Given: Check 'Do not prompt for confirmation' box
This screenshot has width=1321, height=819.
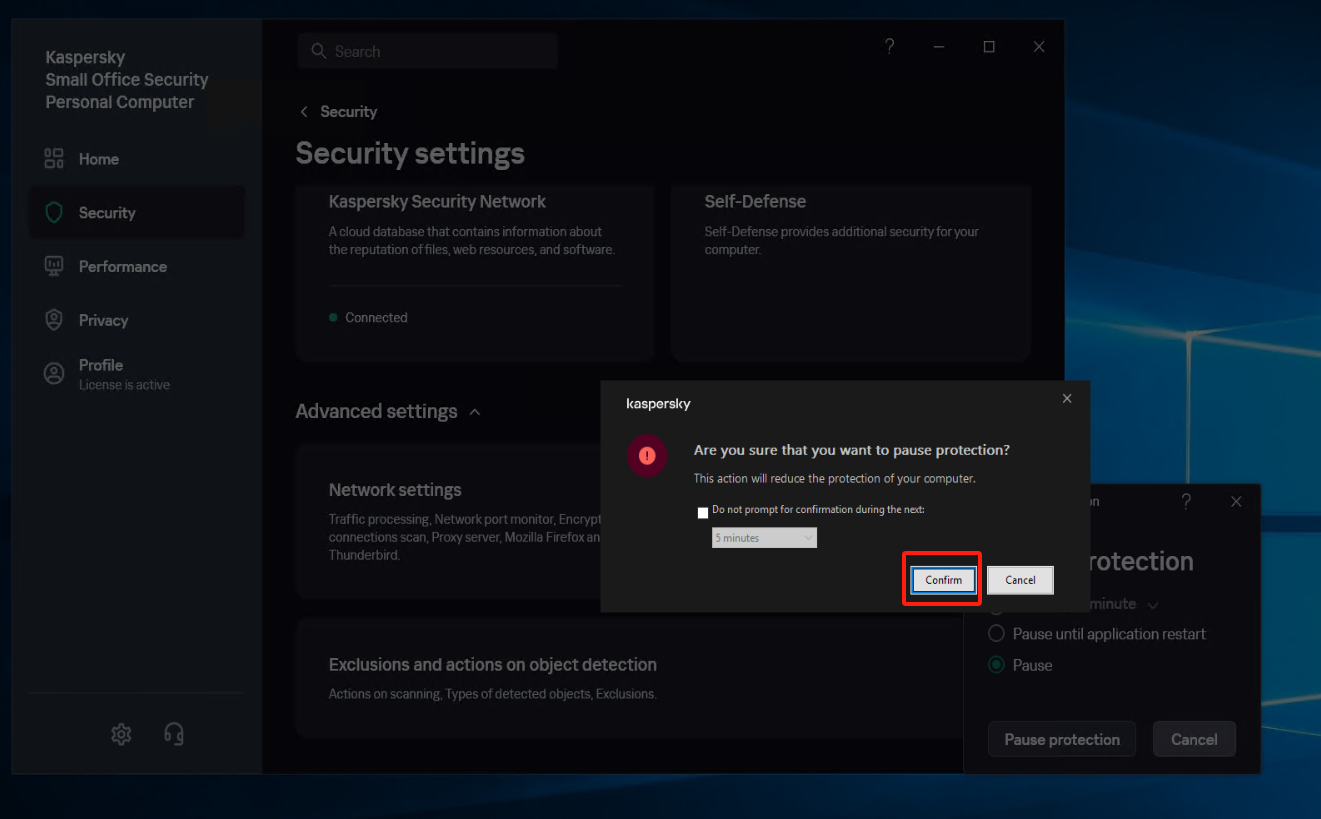Looking at the screenshot, I should [x=703, y=513].
